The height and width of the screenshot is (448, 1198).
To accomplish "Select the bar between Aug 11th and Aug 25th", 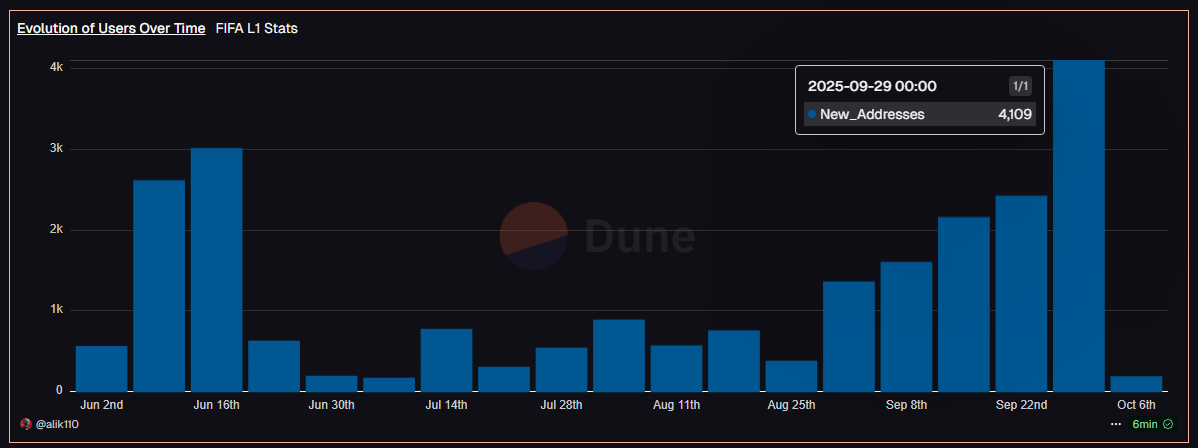I will (x=733, y=361).
